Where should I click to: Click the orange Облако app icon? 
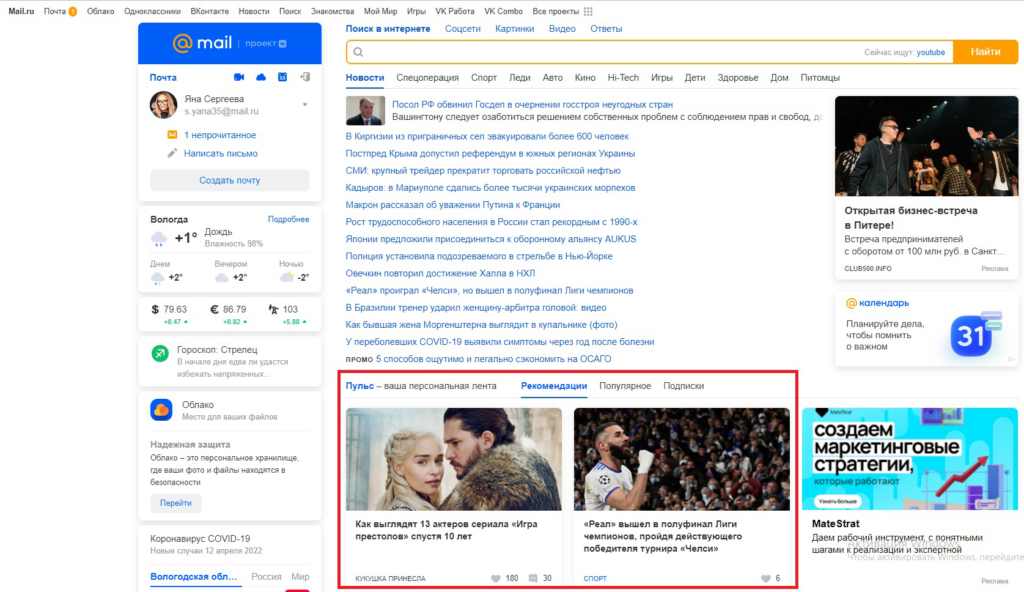coord(161,409)
